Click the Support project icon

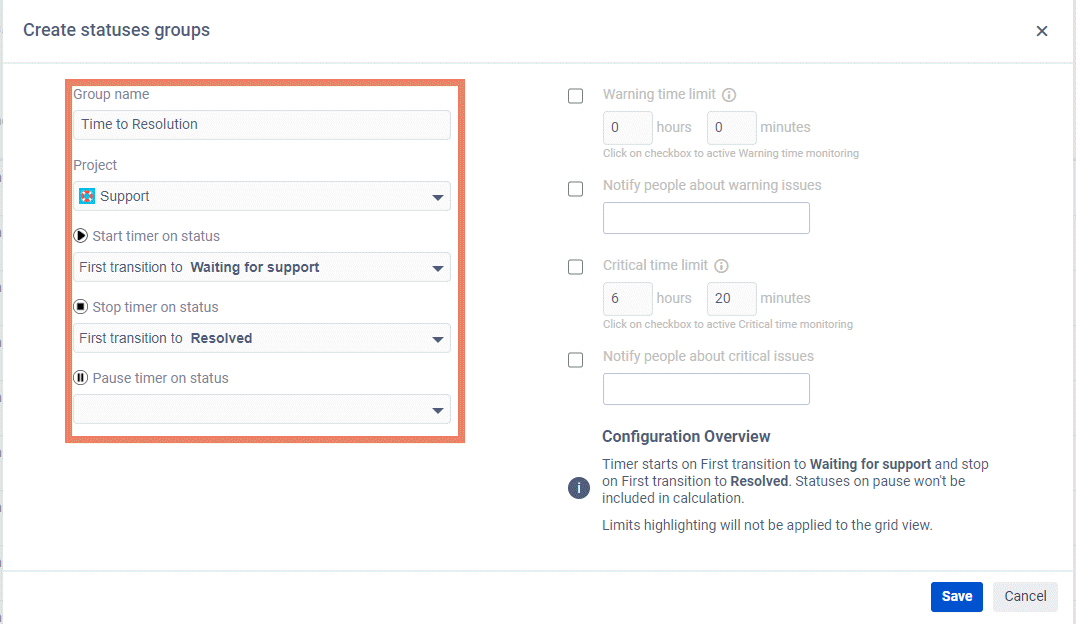point(87,197)
